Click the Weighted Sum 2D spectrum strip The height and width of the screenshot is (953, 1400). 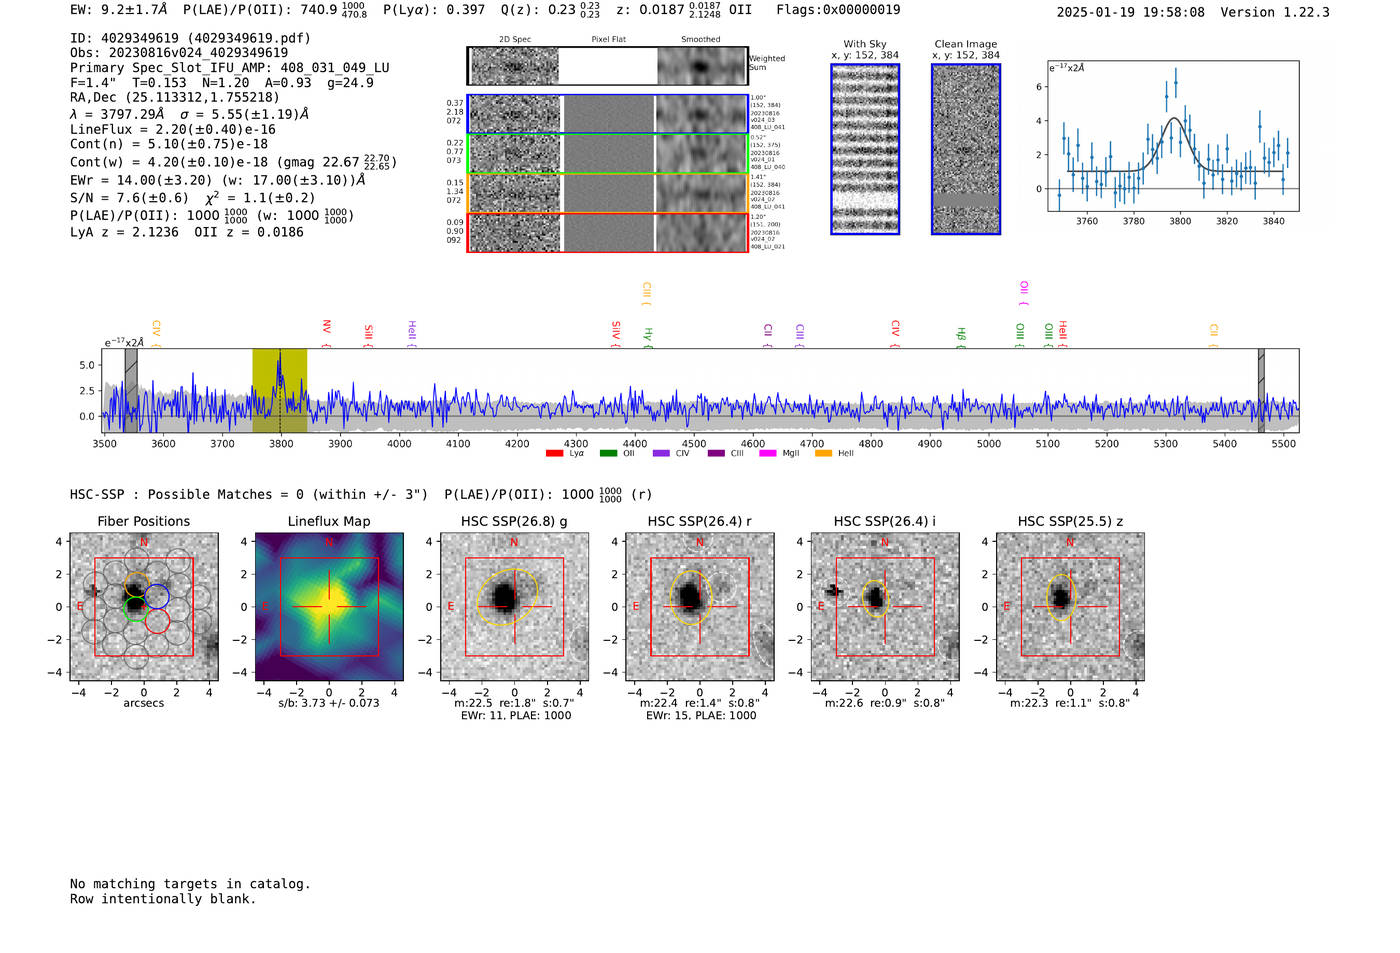[608, 66]
